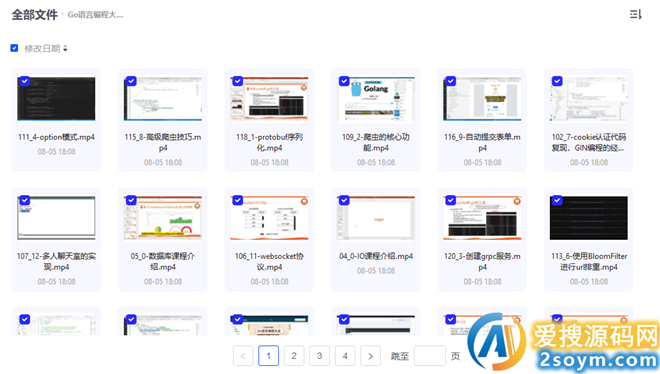Open the 05_0-数据库课程介绍.mp4 thumbnail
Viewport: 660px width, 374px height.
tap(162, 218)
